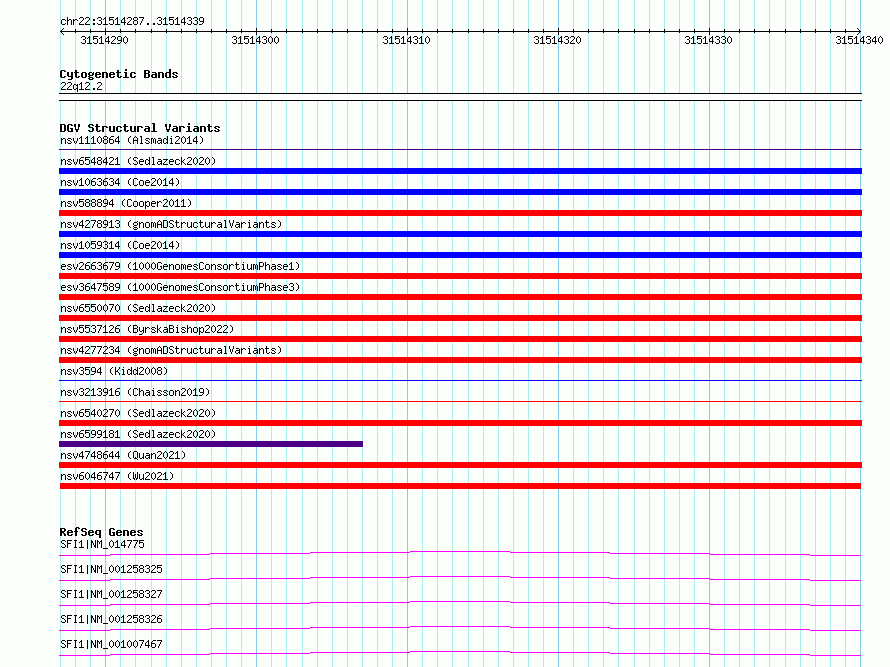Click the red bar under nsv6550070
Viewport: 890px width, 667px height.
(460, 318)
